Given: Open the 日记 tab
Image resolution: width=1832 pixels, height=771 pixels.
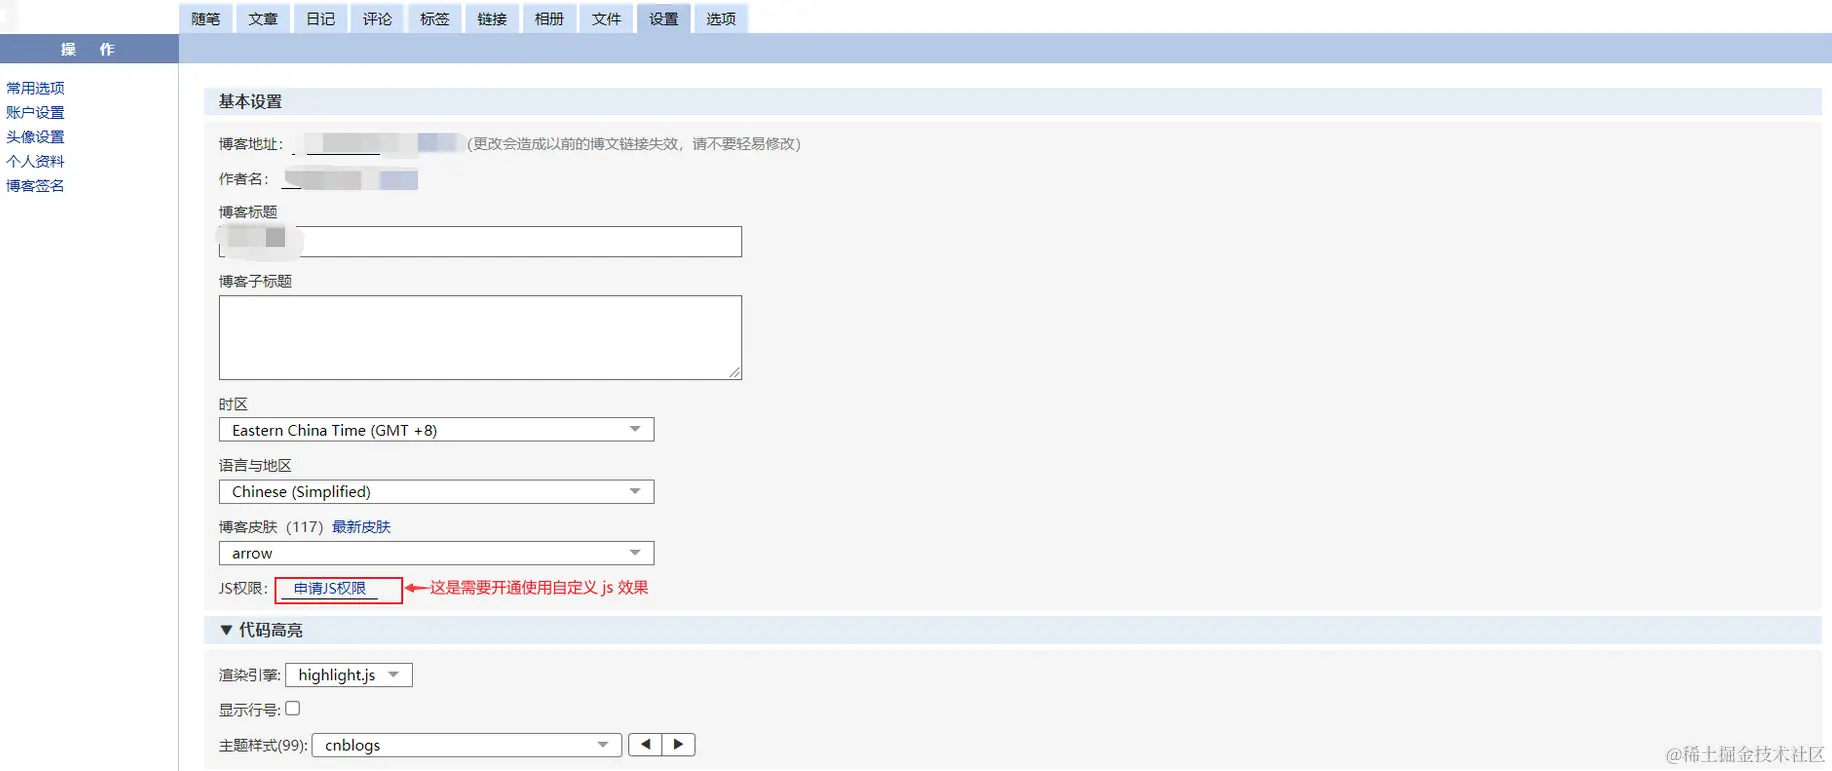Looking at the screenshot, I should click(320, 18).
